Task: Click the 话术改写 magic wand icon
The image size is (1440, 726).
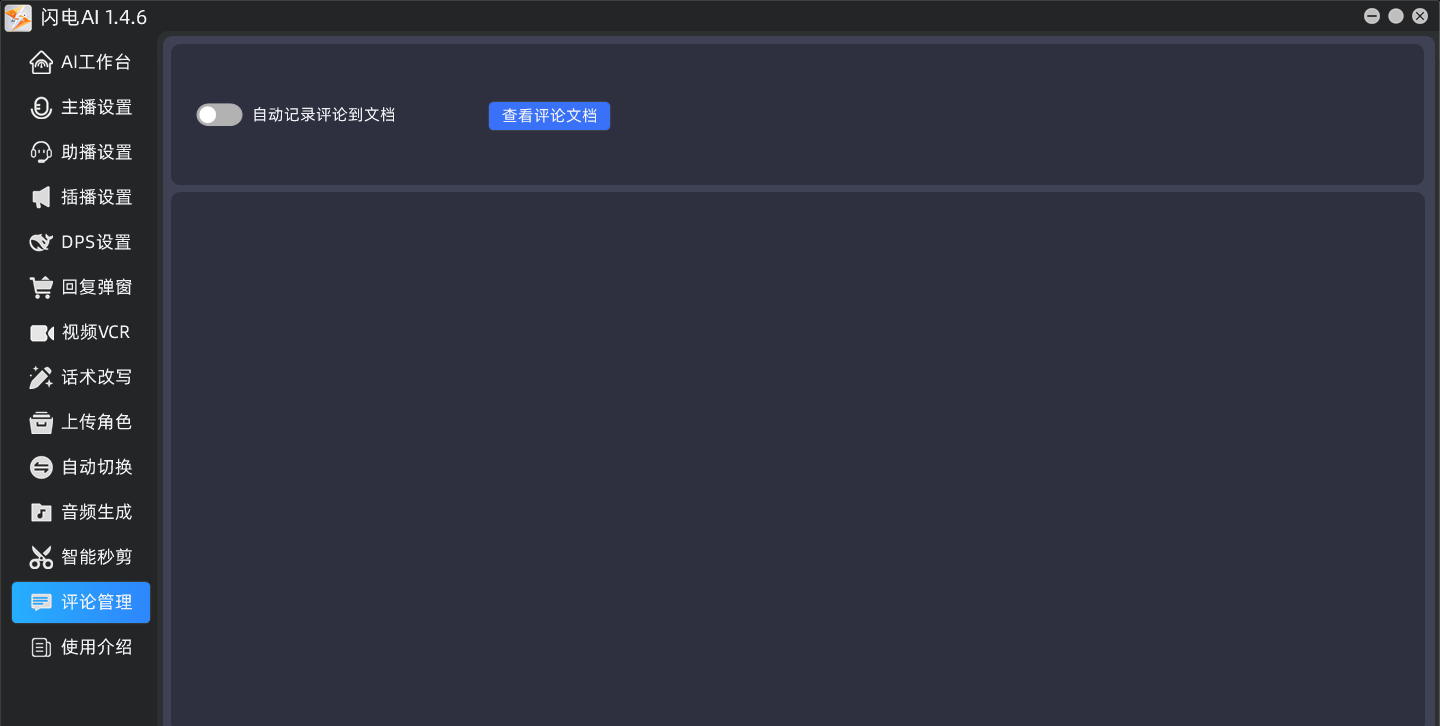Action: [x=41, y=378]
